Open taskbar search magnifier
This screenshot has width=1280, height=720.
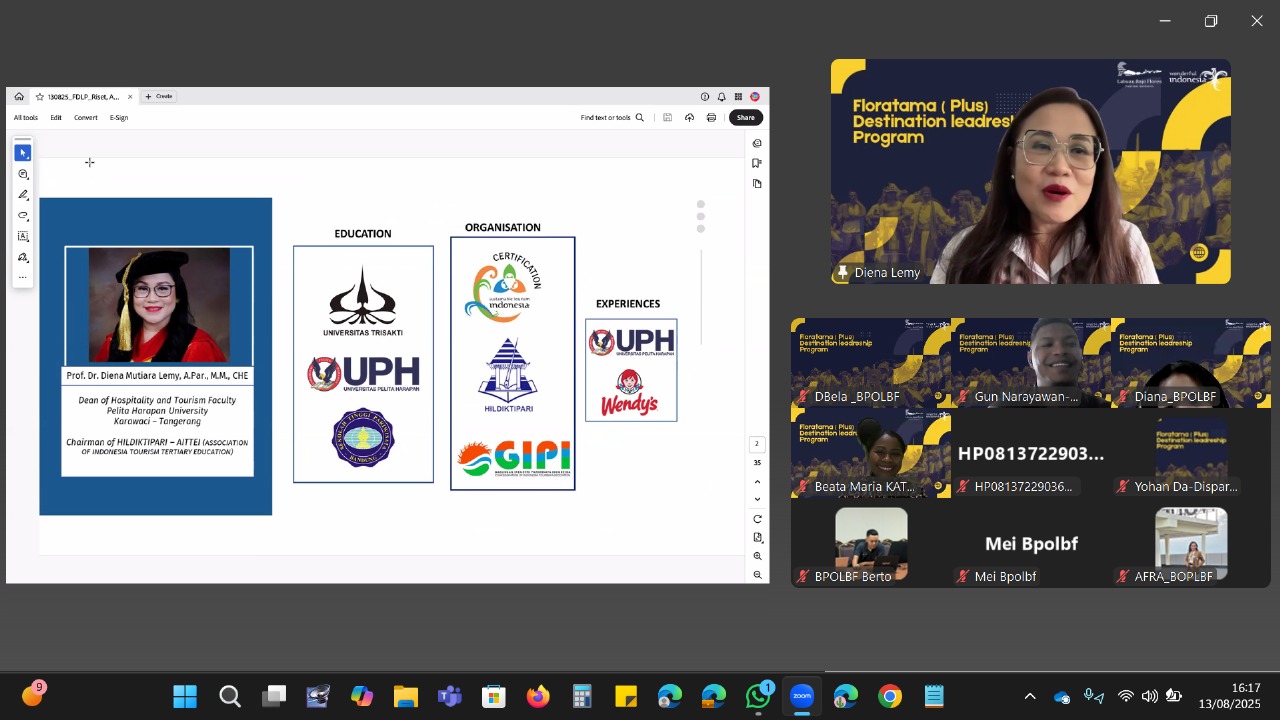pyautogui.click(x=230, y=696)
